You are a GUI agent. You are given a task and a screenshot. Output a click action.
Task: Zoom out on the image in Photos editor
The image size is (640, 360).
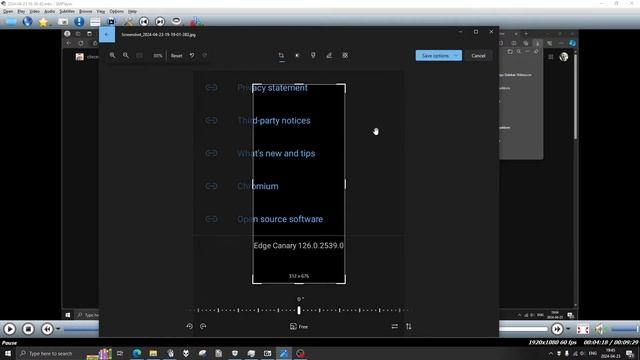[x=126, y=56]
